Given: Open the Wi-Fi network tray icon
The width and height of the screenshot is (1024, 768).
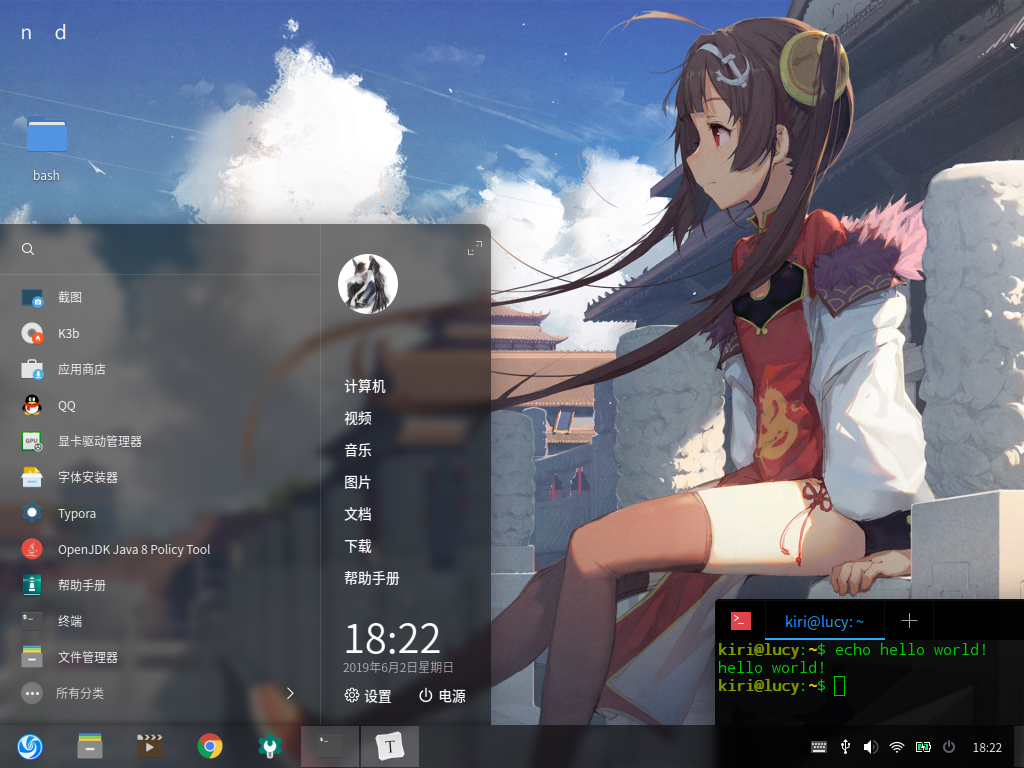Looking at the screenshot, I should [x=897, y=747].
